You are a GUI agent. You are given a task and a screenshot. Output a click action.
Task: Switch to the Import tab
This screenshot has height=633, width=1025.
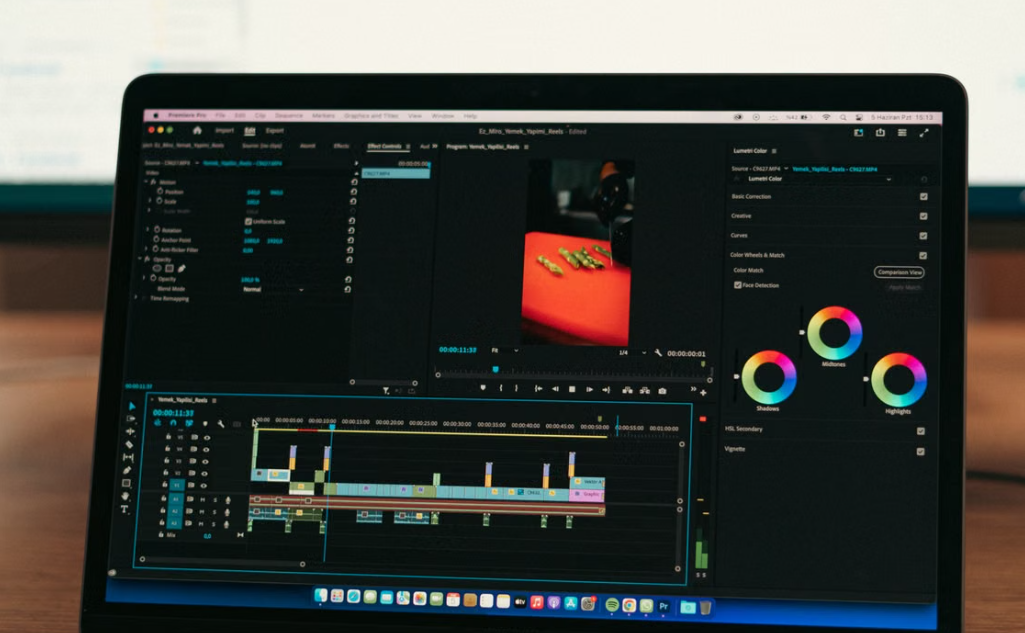224,130
